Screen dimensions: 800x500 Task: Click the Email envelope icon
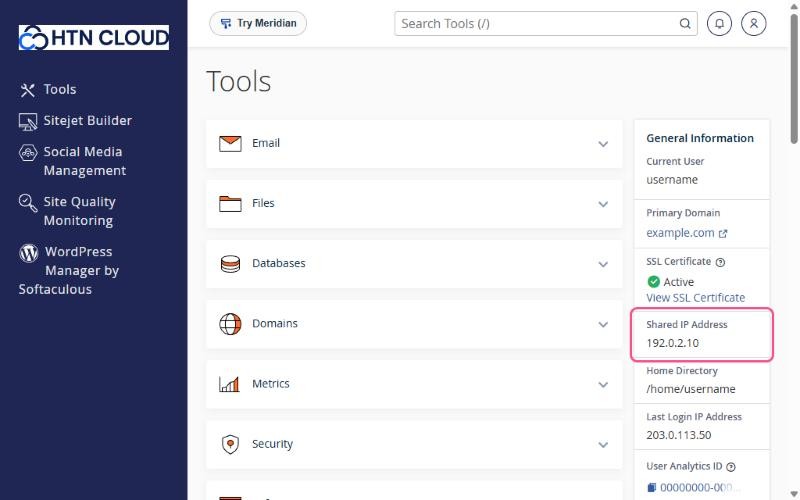point(230,143)
